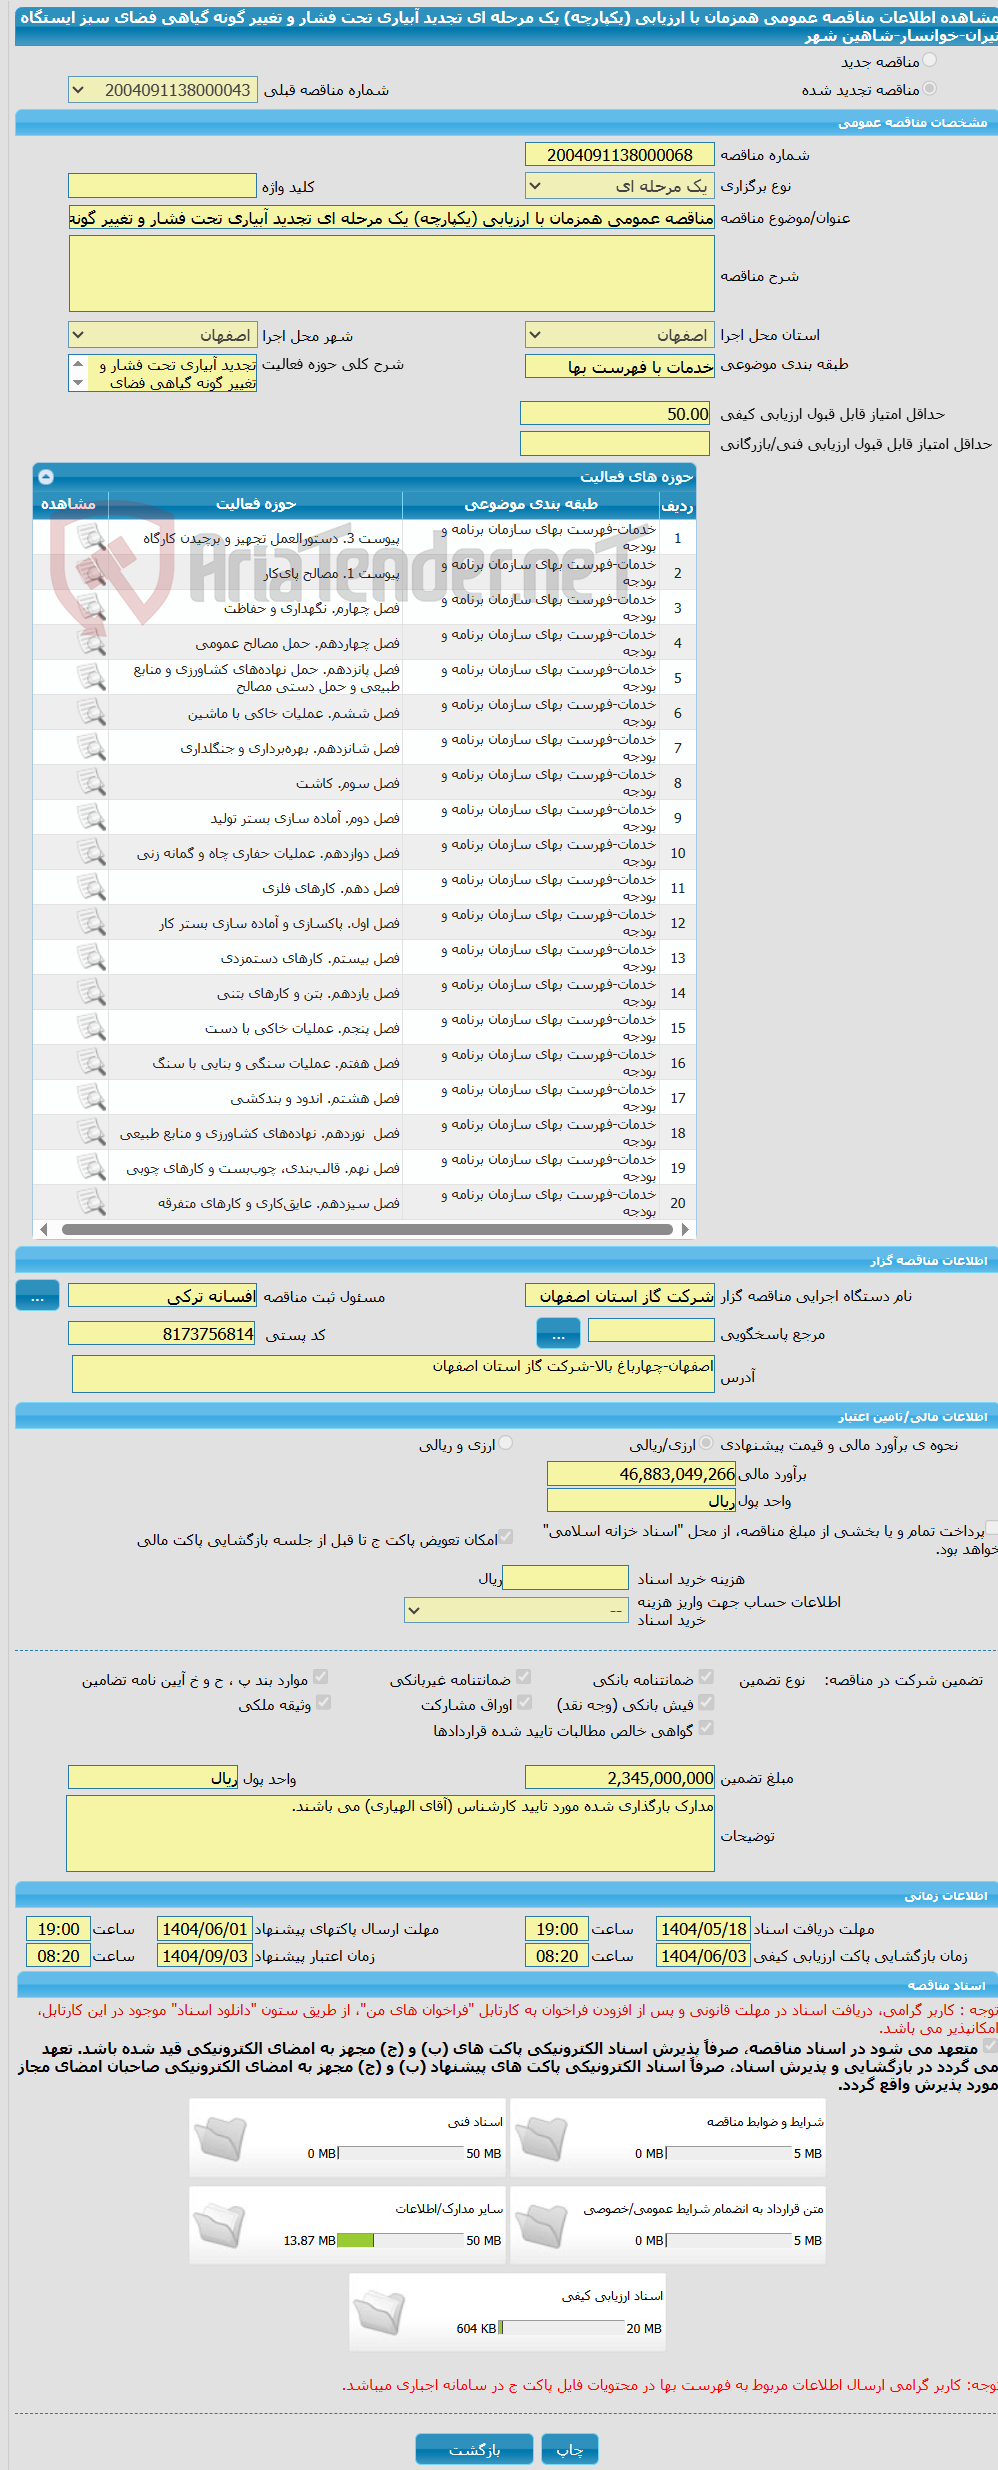Sort by طبقه بندی موضوعی column header
This screenshot has width=998, height=2470.
[530, 504]
